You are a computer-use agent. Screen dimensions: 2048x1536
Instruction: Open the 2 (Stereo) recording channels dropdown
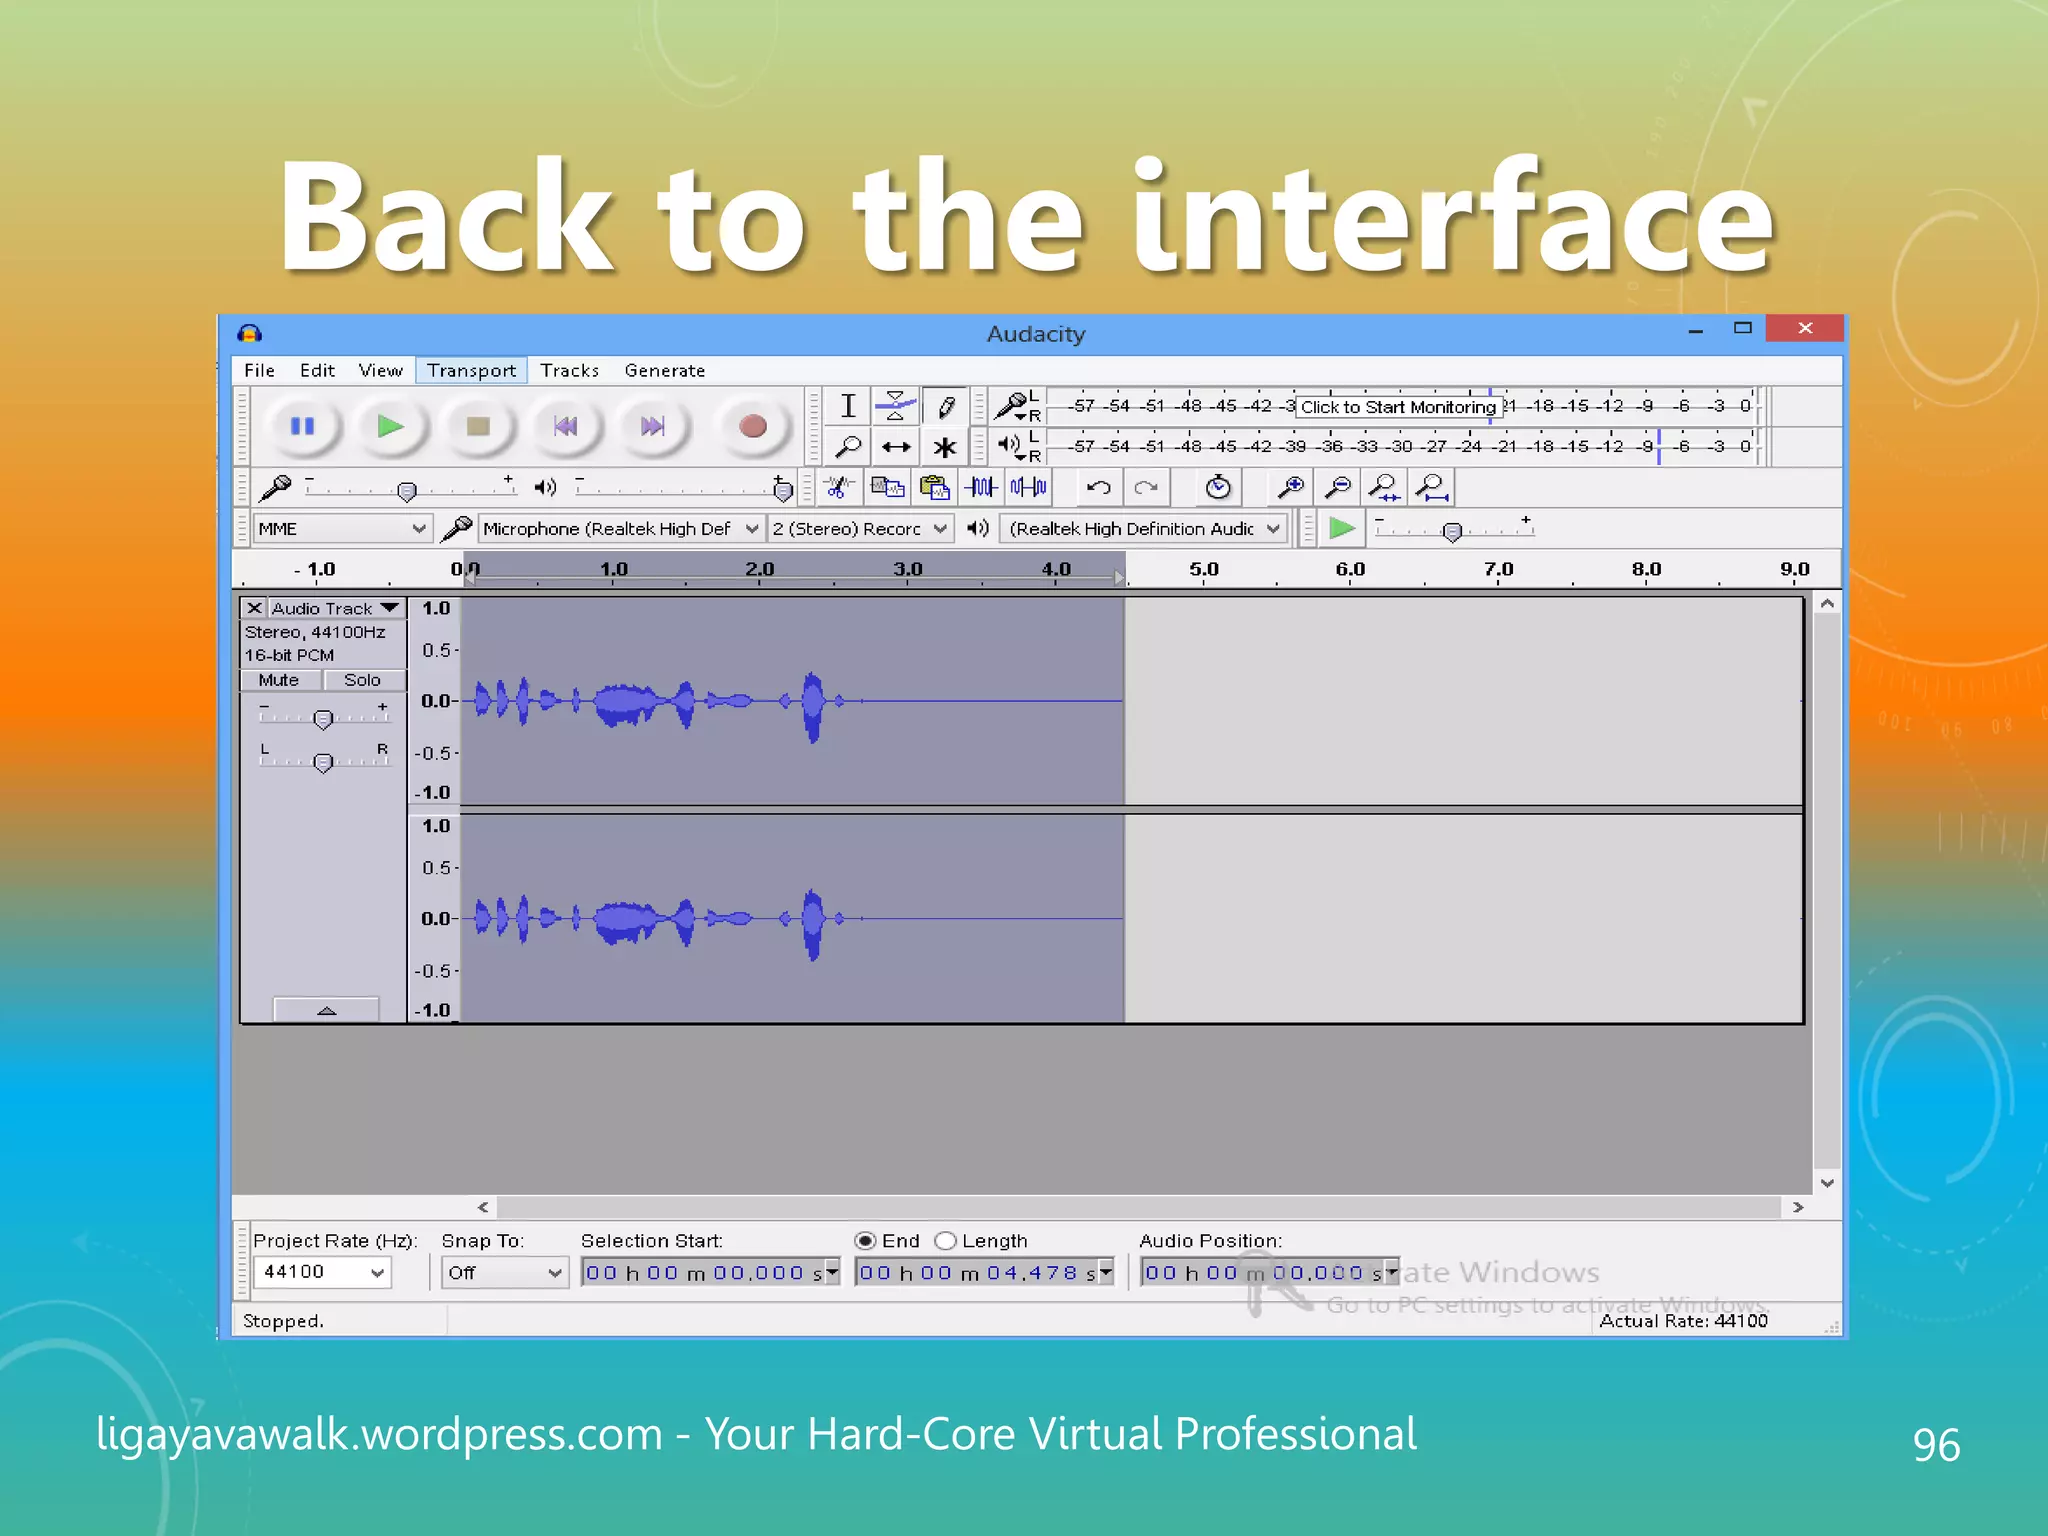pyautogui.click(x=859, y=528)
